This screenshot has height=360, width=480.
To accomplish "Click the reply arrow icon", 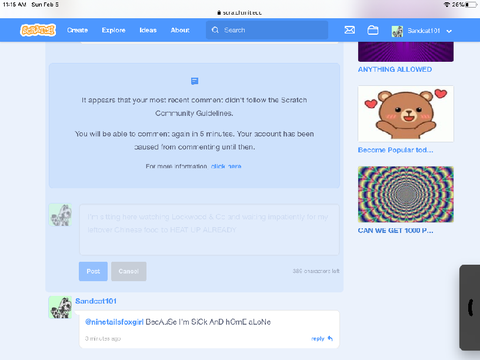I will click(x=330, y=338).
